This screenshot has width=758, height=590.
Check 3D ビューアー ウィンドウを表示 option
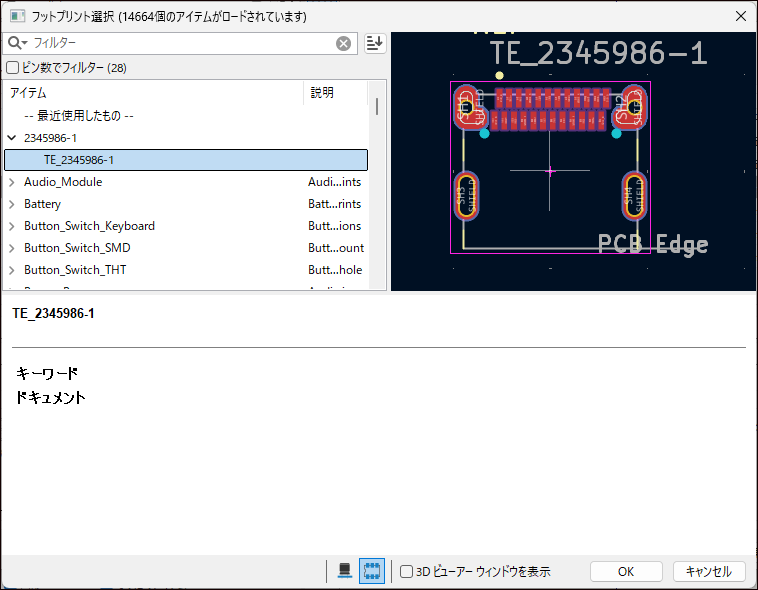(x=407, y=572)
